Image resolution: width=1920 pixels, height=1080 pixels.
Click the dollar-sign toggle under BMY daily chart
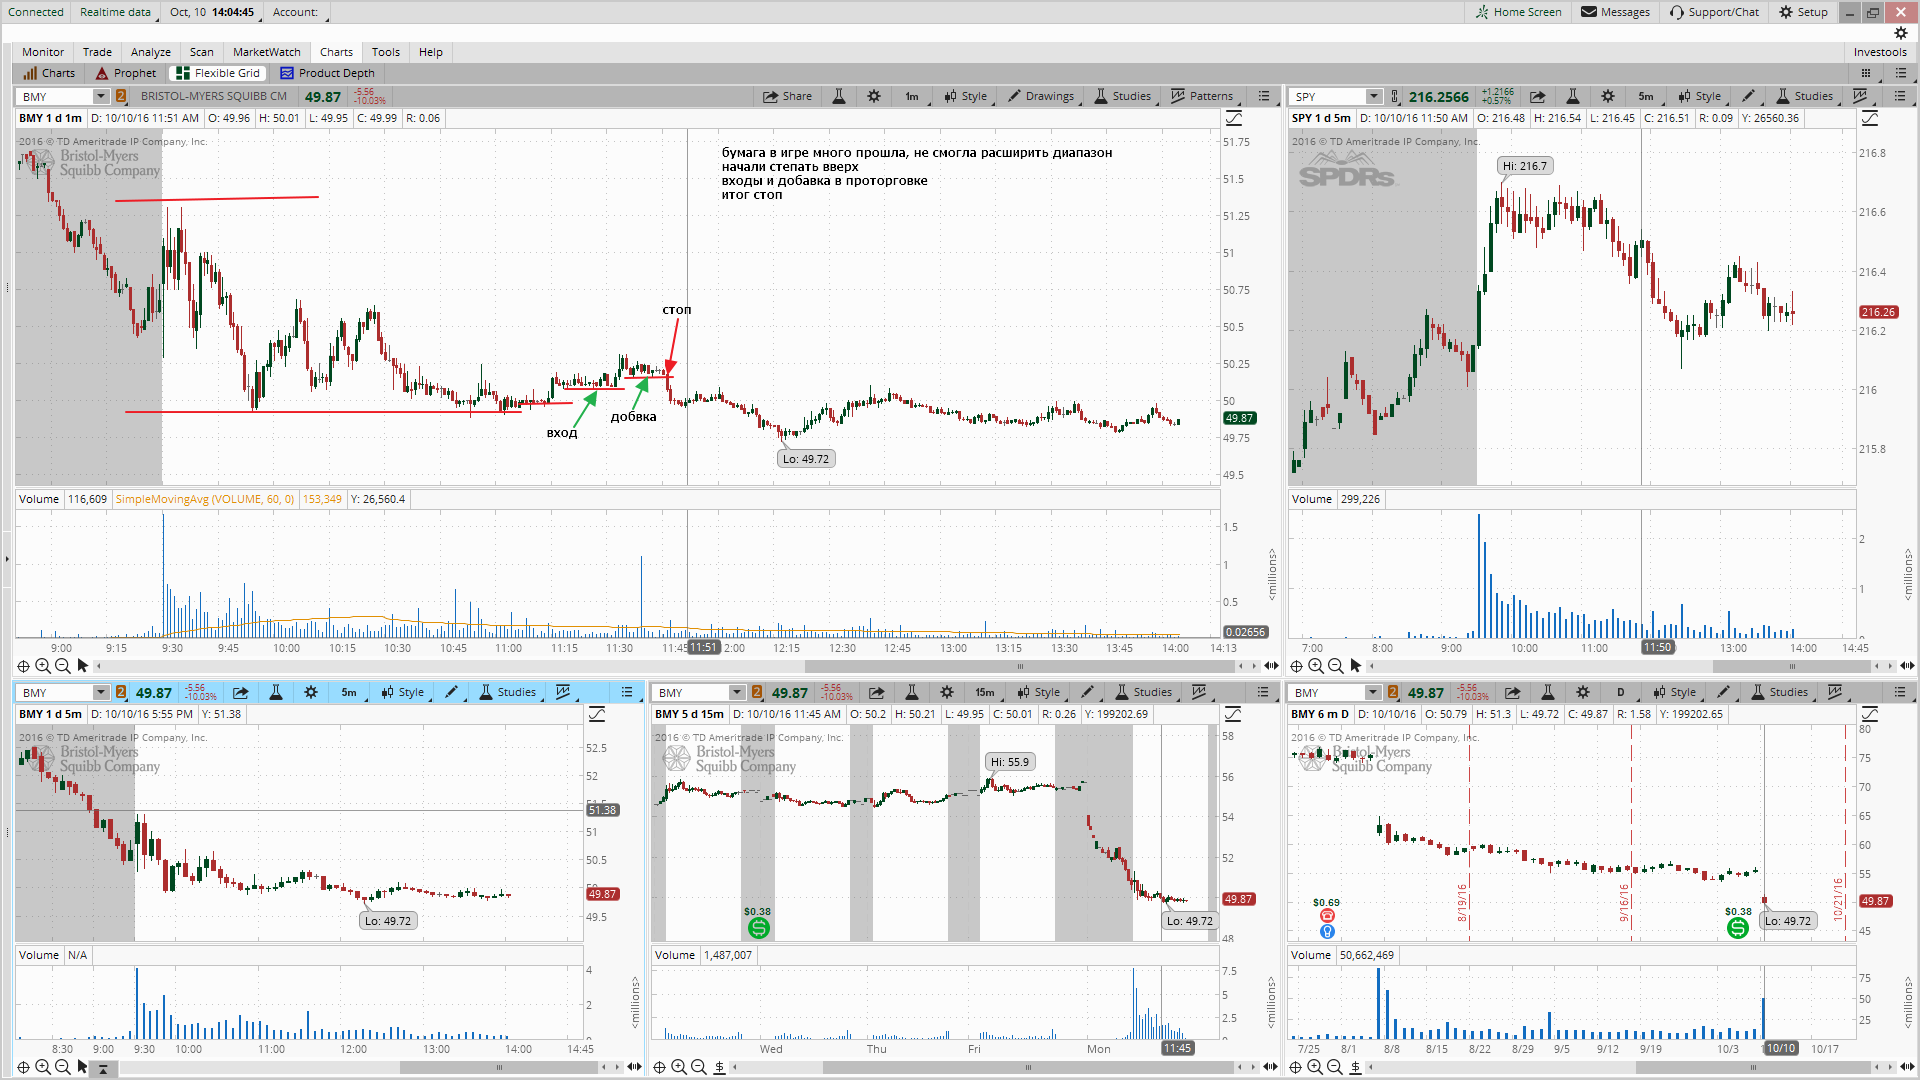[x=1355, y=1067]
